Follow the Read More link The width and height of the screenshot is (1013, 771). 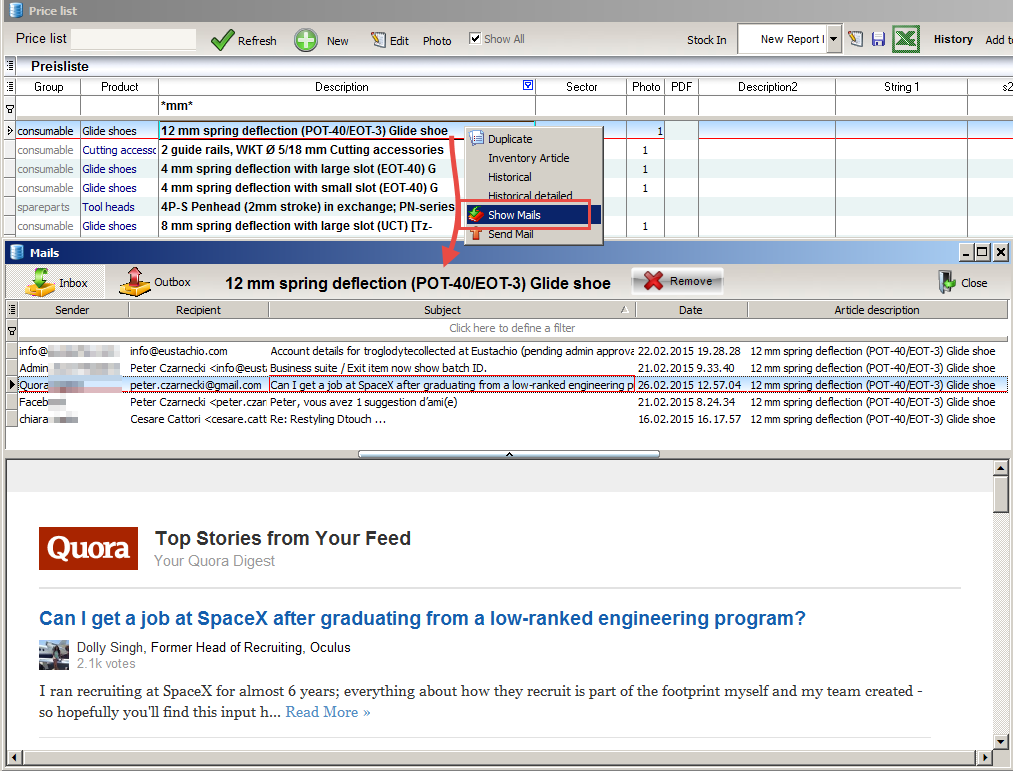click(328, 712)
